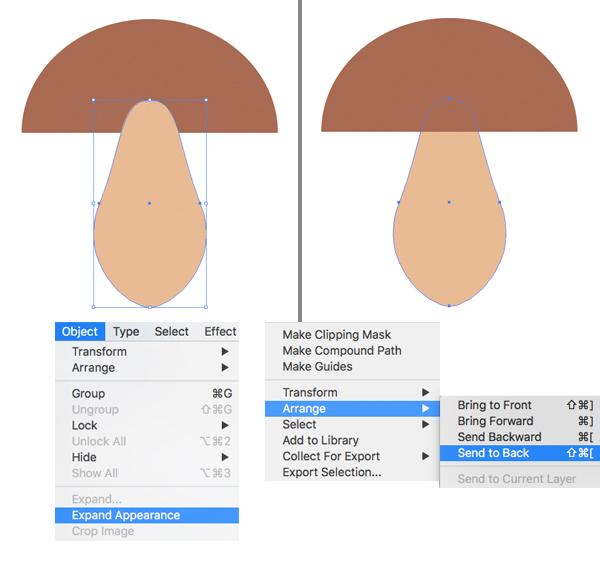The width and height of the screenshot is (600, 564).
Task: Click Export Selection option
Action: 331,472
